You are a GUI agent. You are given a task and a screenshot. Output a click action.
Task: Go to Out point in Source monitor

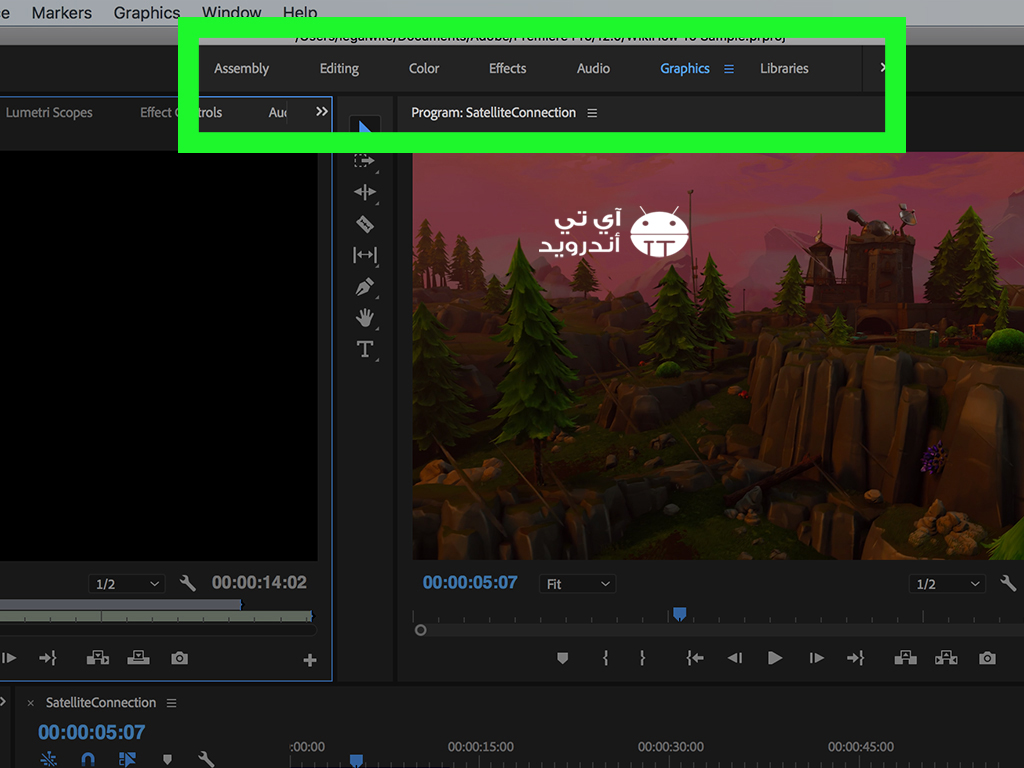pos(48,658)
